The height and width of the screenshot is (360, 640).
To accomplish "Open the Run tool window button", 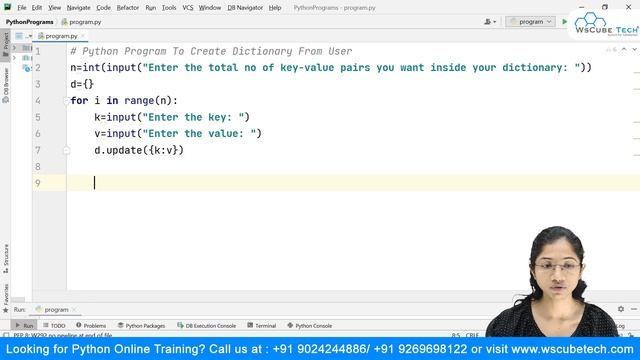I will [24, 326].
